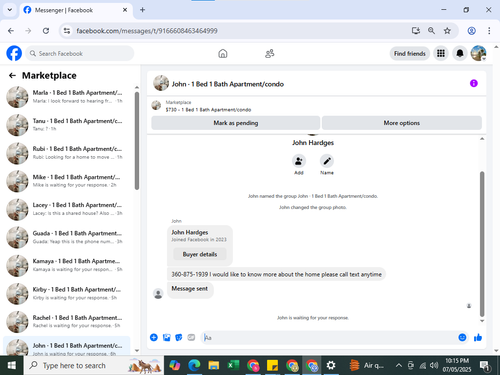Go to the Home feed icon
This screenshot has height=375, width=500.
(x=223, y=53)
